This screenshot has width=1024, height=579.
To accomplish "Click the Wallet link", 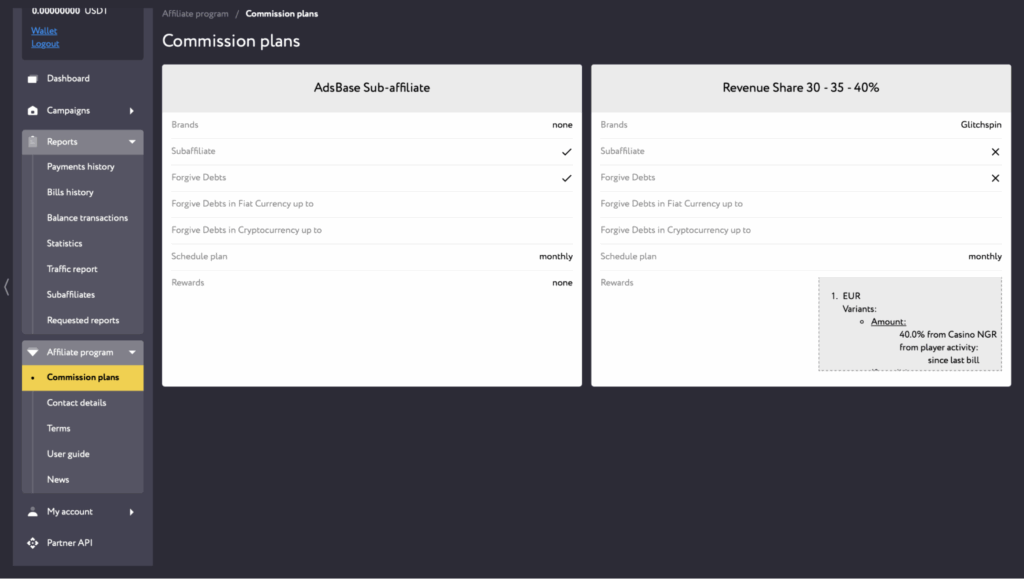I will click(44, 31).
